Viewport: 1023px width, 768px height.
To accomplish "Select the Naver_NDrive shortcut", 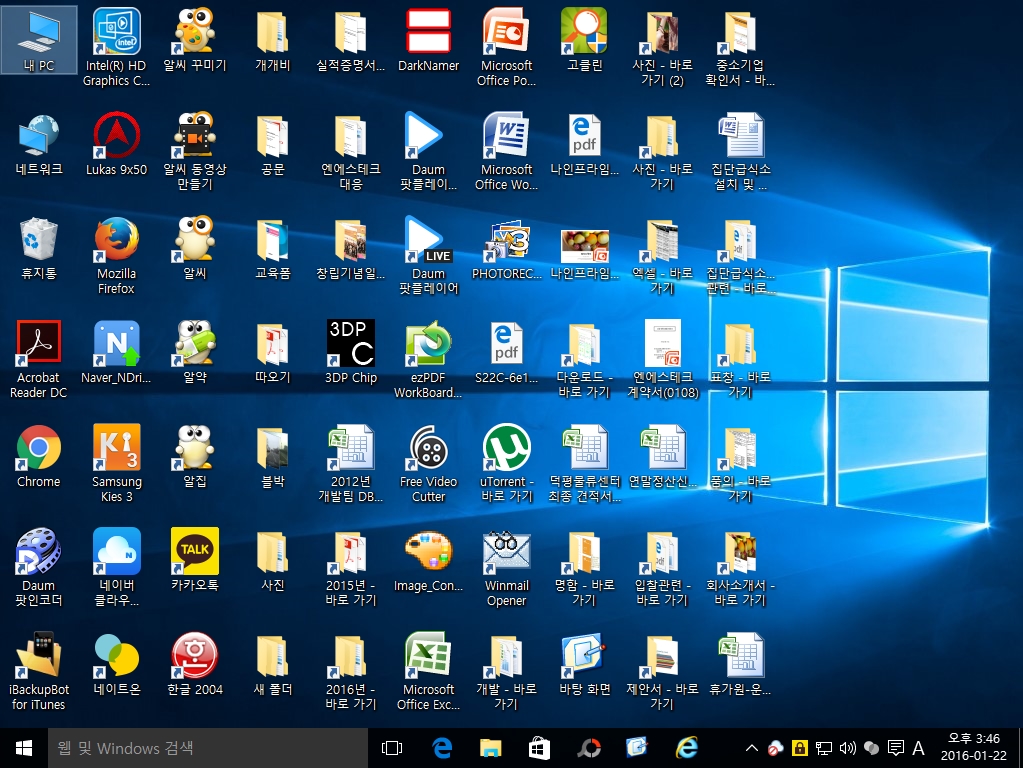I will (116, 352).
